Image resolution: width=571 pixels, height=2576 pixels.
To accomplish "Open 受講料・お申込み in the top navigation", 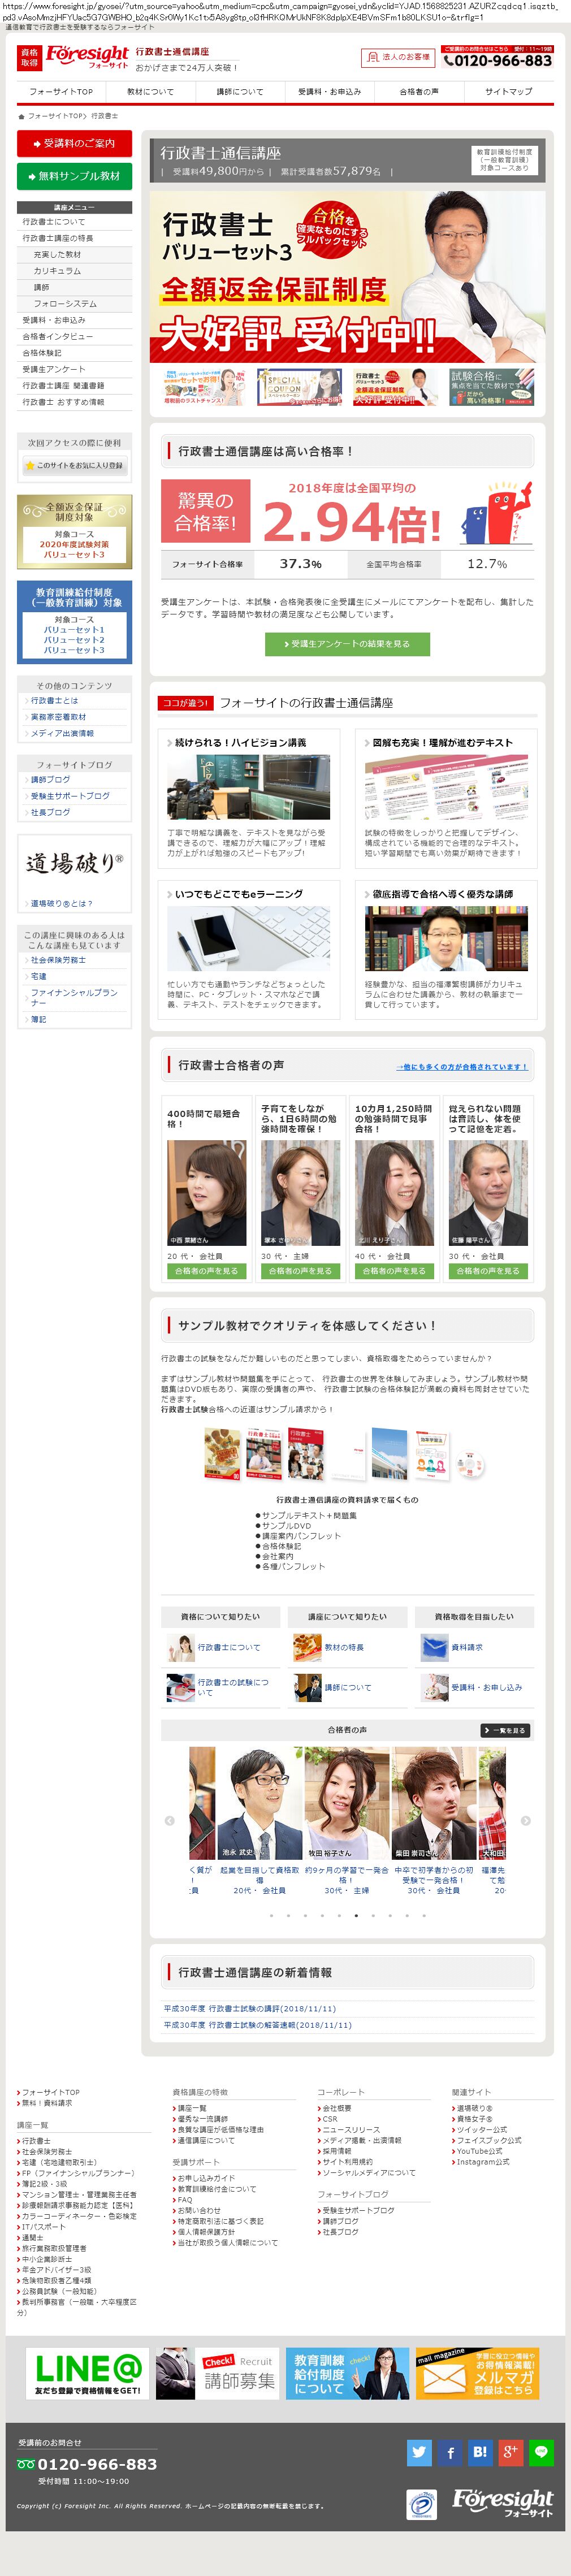I will 329,92.
